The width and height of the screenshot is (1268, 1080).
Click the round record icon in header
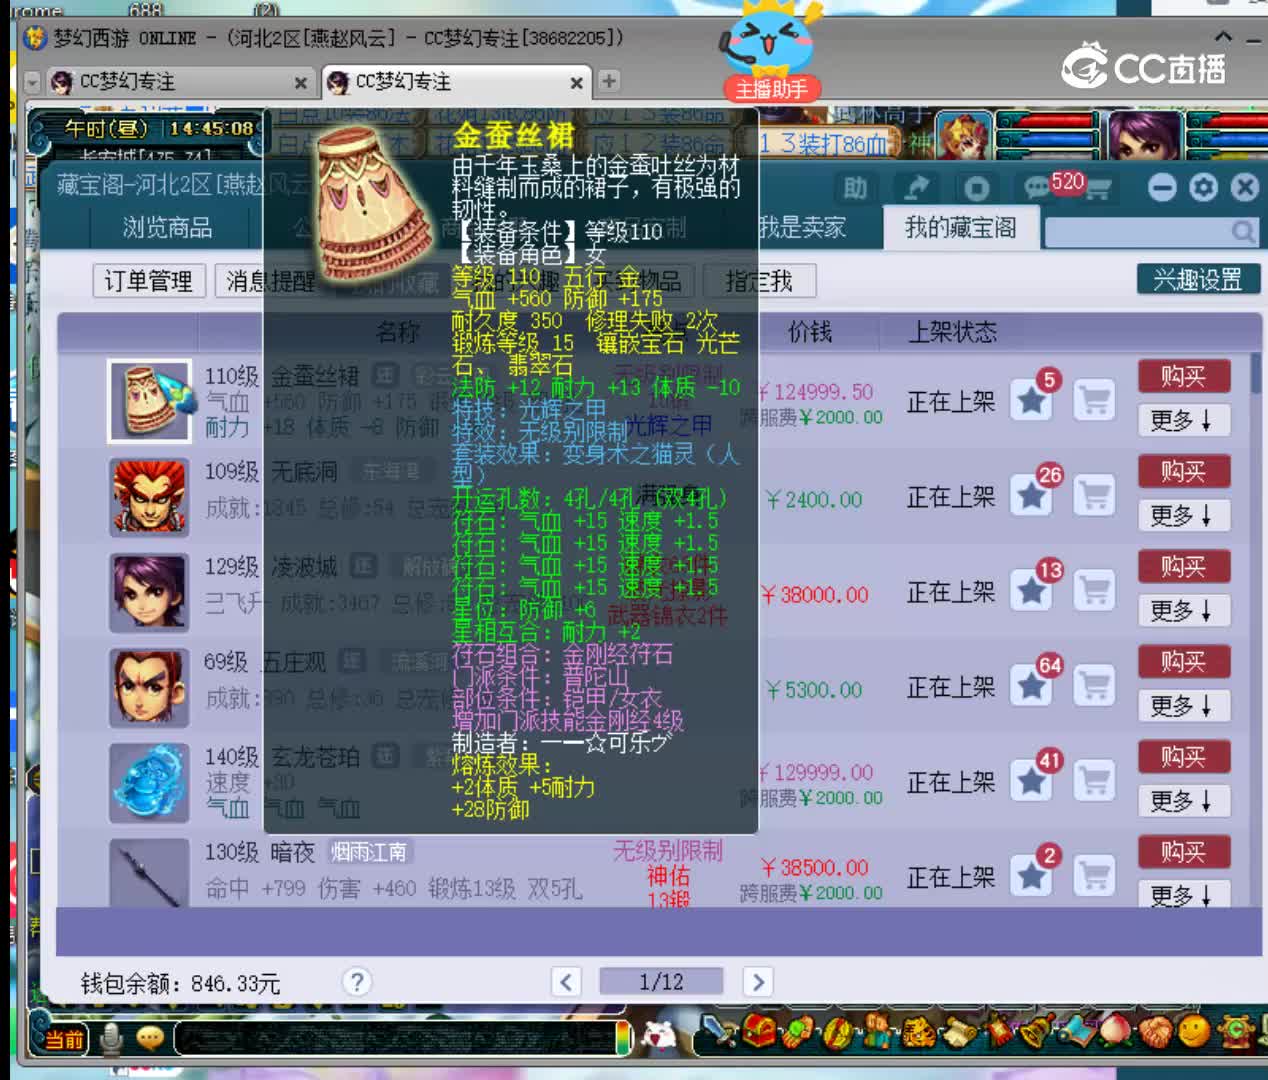coord(976,187)
